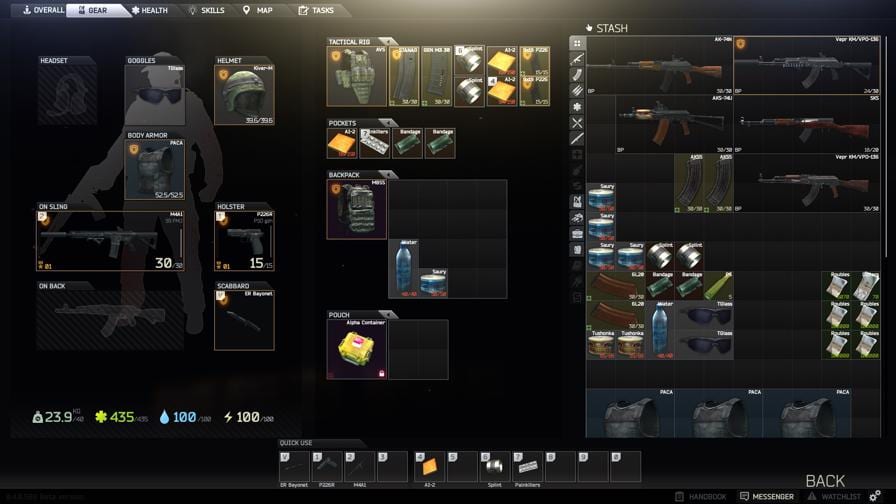Image resolution: width=896 pixels, height=504 pixels.
Task: Select PACA in body armor slot
Action: point(155,170)
